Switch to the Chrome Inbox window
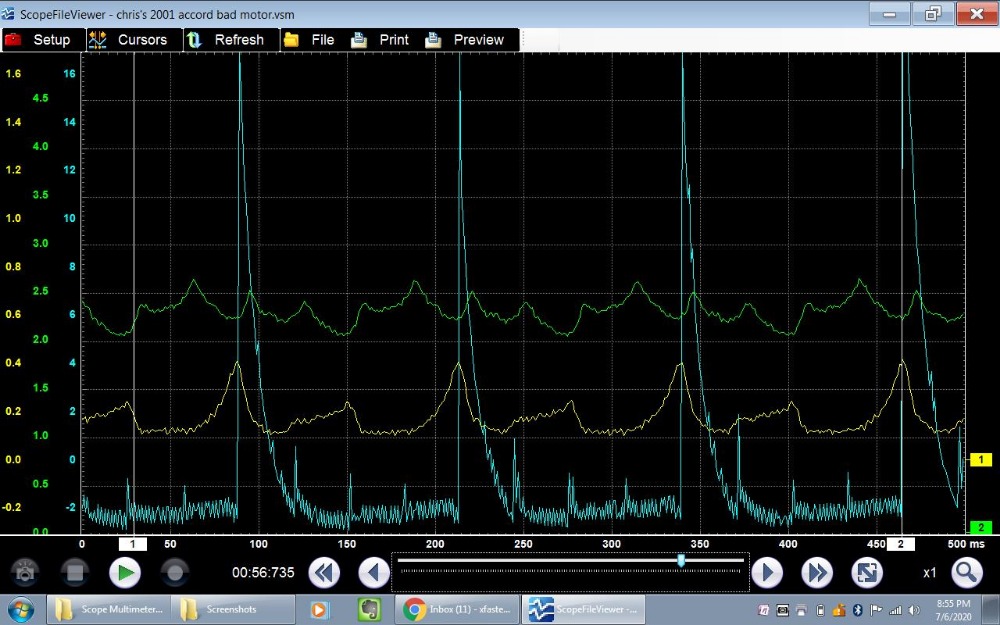1000x625 pixels. 457,610
